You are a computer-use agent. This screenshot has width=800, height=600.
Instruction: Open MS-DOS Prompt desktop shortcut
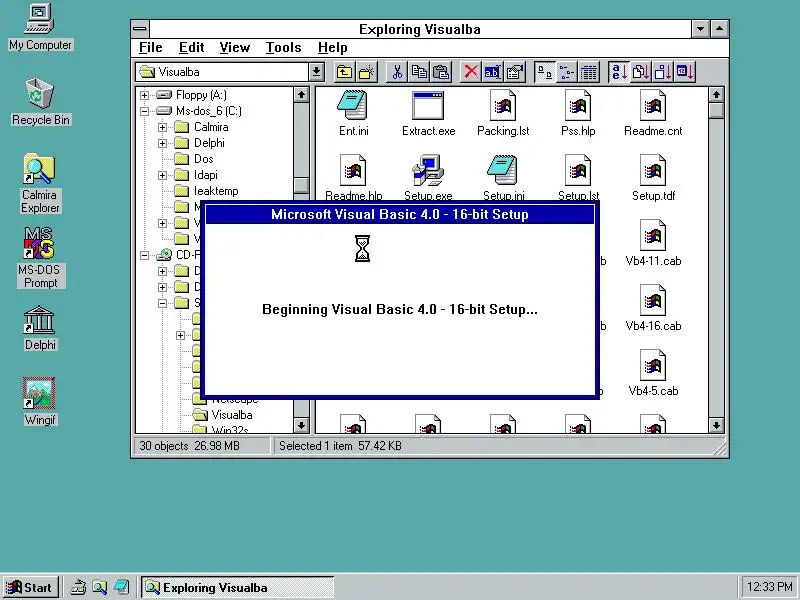point(40,258)
